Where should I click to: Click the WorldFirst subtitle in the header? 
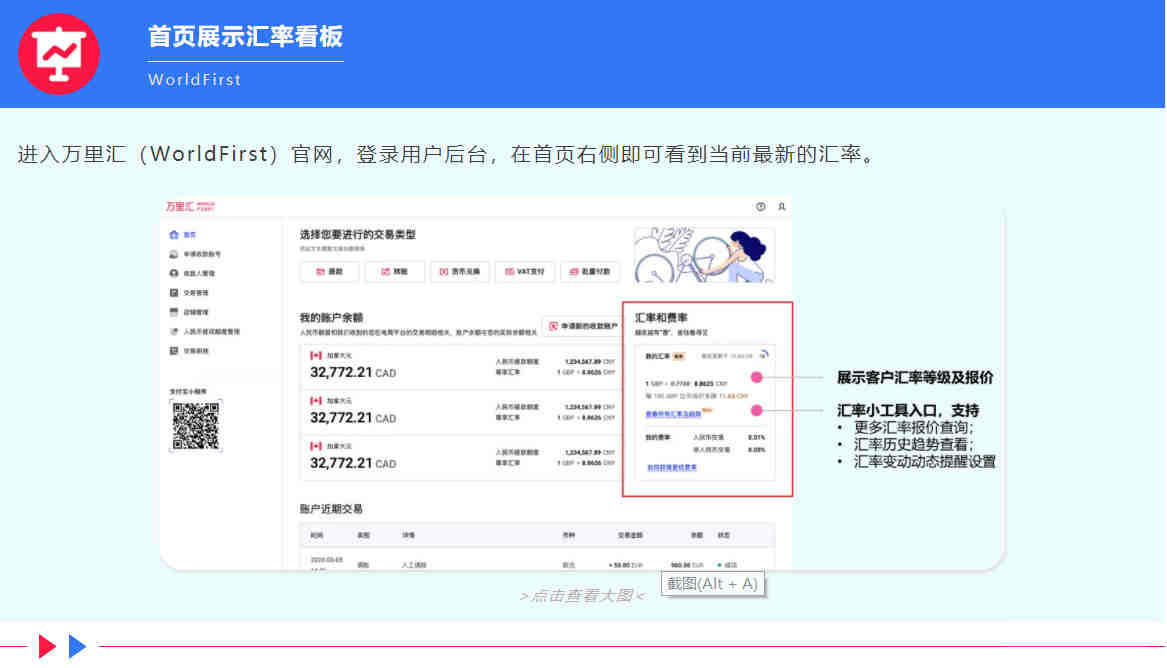pos(195,80)
